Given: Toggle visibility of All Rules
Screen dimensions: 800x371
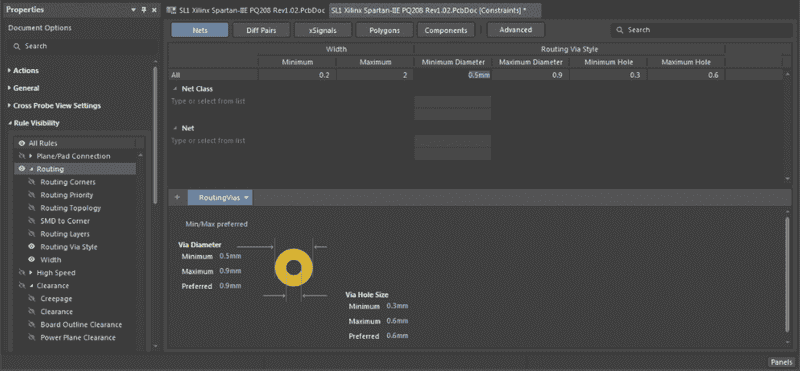Looking at the screenshot, I should (x=22, y=143).
